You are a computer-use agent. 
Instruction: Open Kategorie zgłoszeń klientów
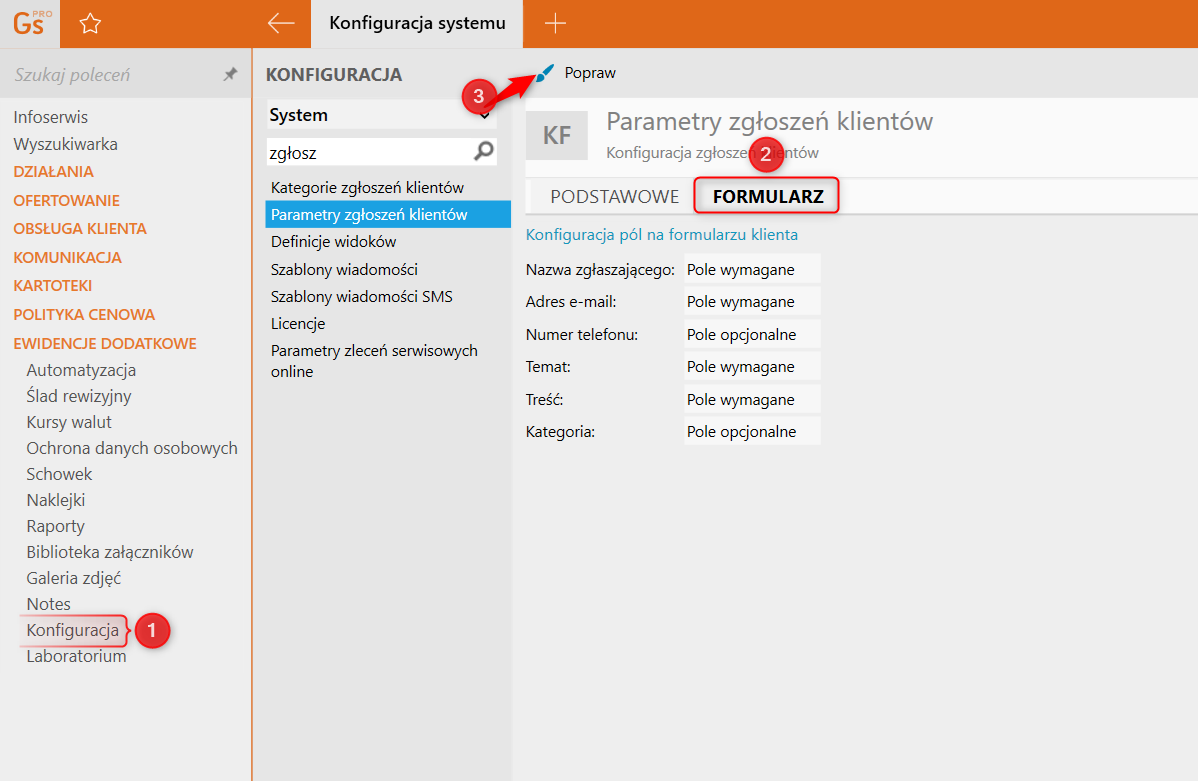pos(367,188)
